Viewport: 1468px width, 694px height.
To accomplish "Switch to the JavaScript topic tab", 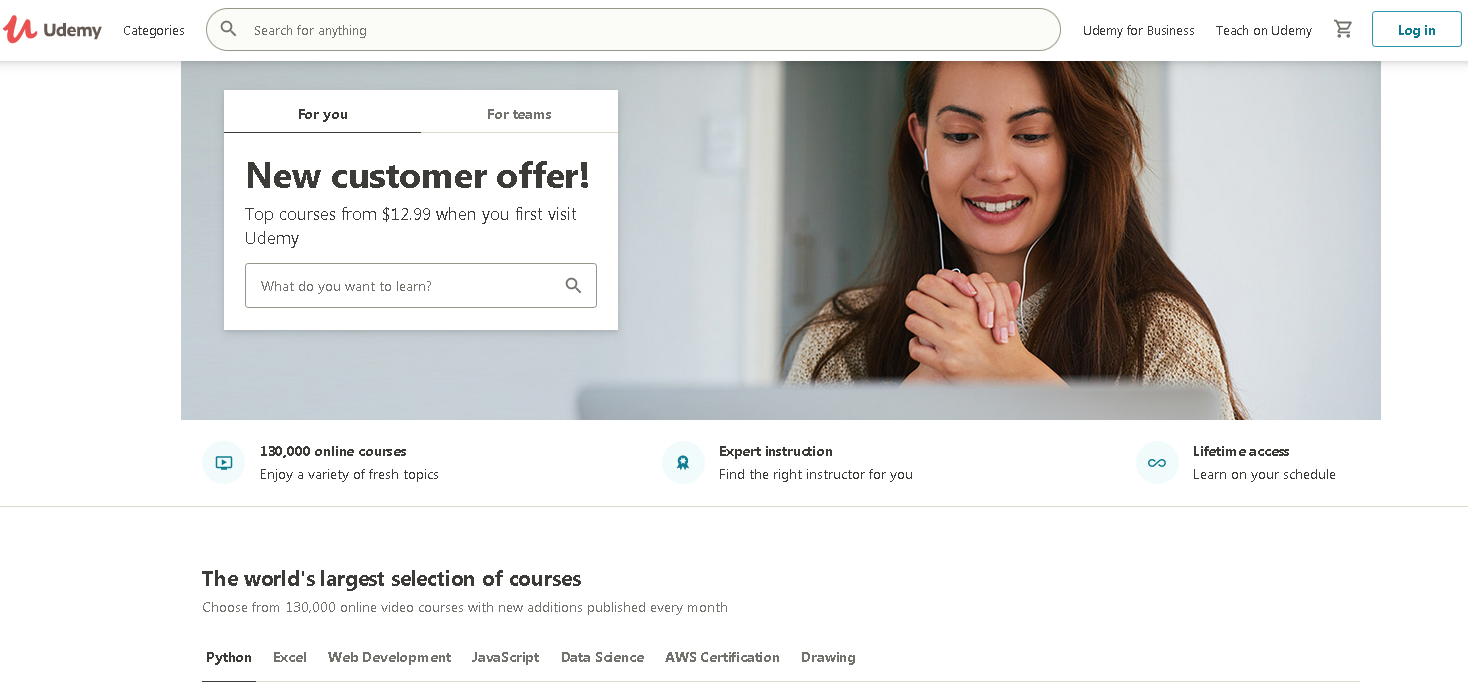I will [x=505, y=657].
